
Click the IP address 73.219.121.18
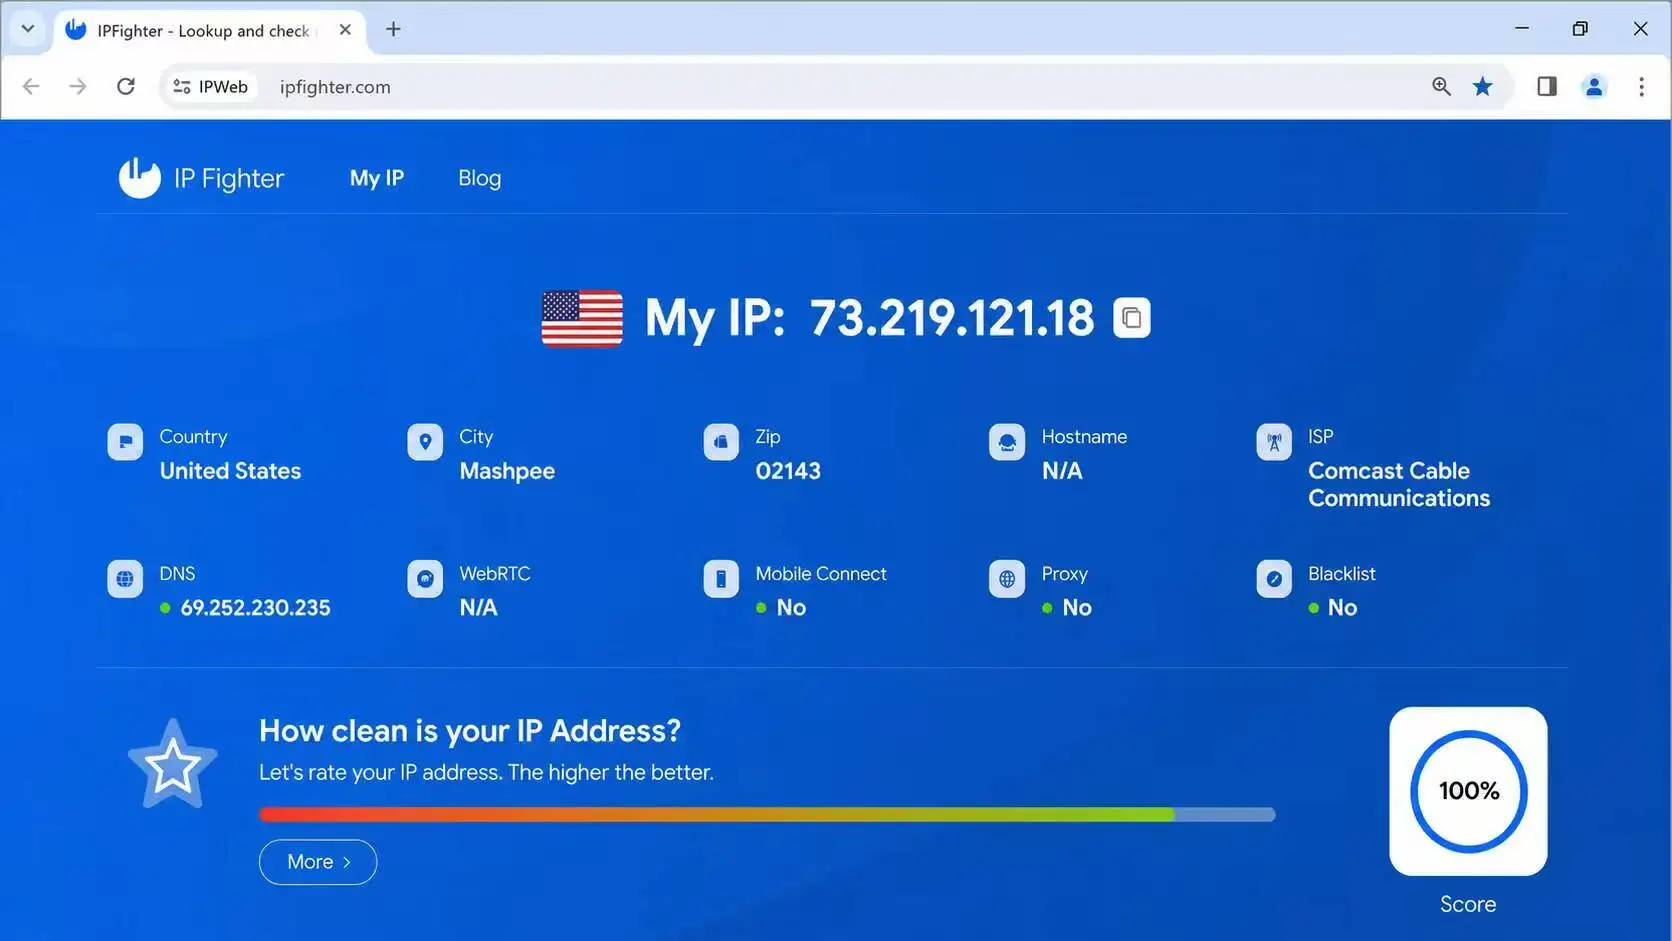952,318
